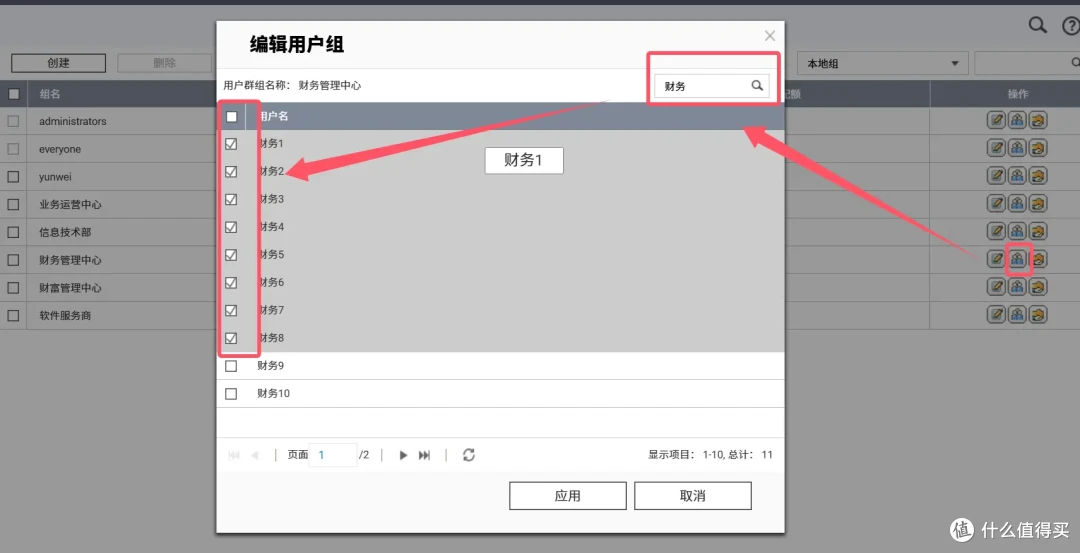Click group users icon for 软件服务商
The width and height of the screenshot is (1080, 553).
[1017, 315]
